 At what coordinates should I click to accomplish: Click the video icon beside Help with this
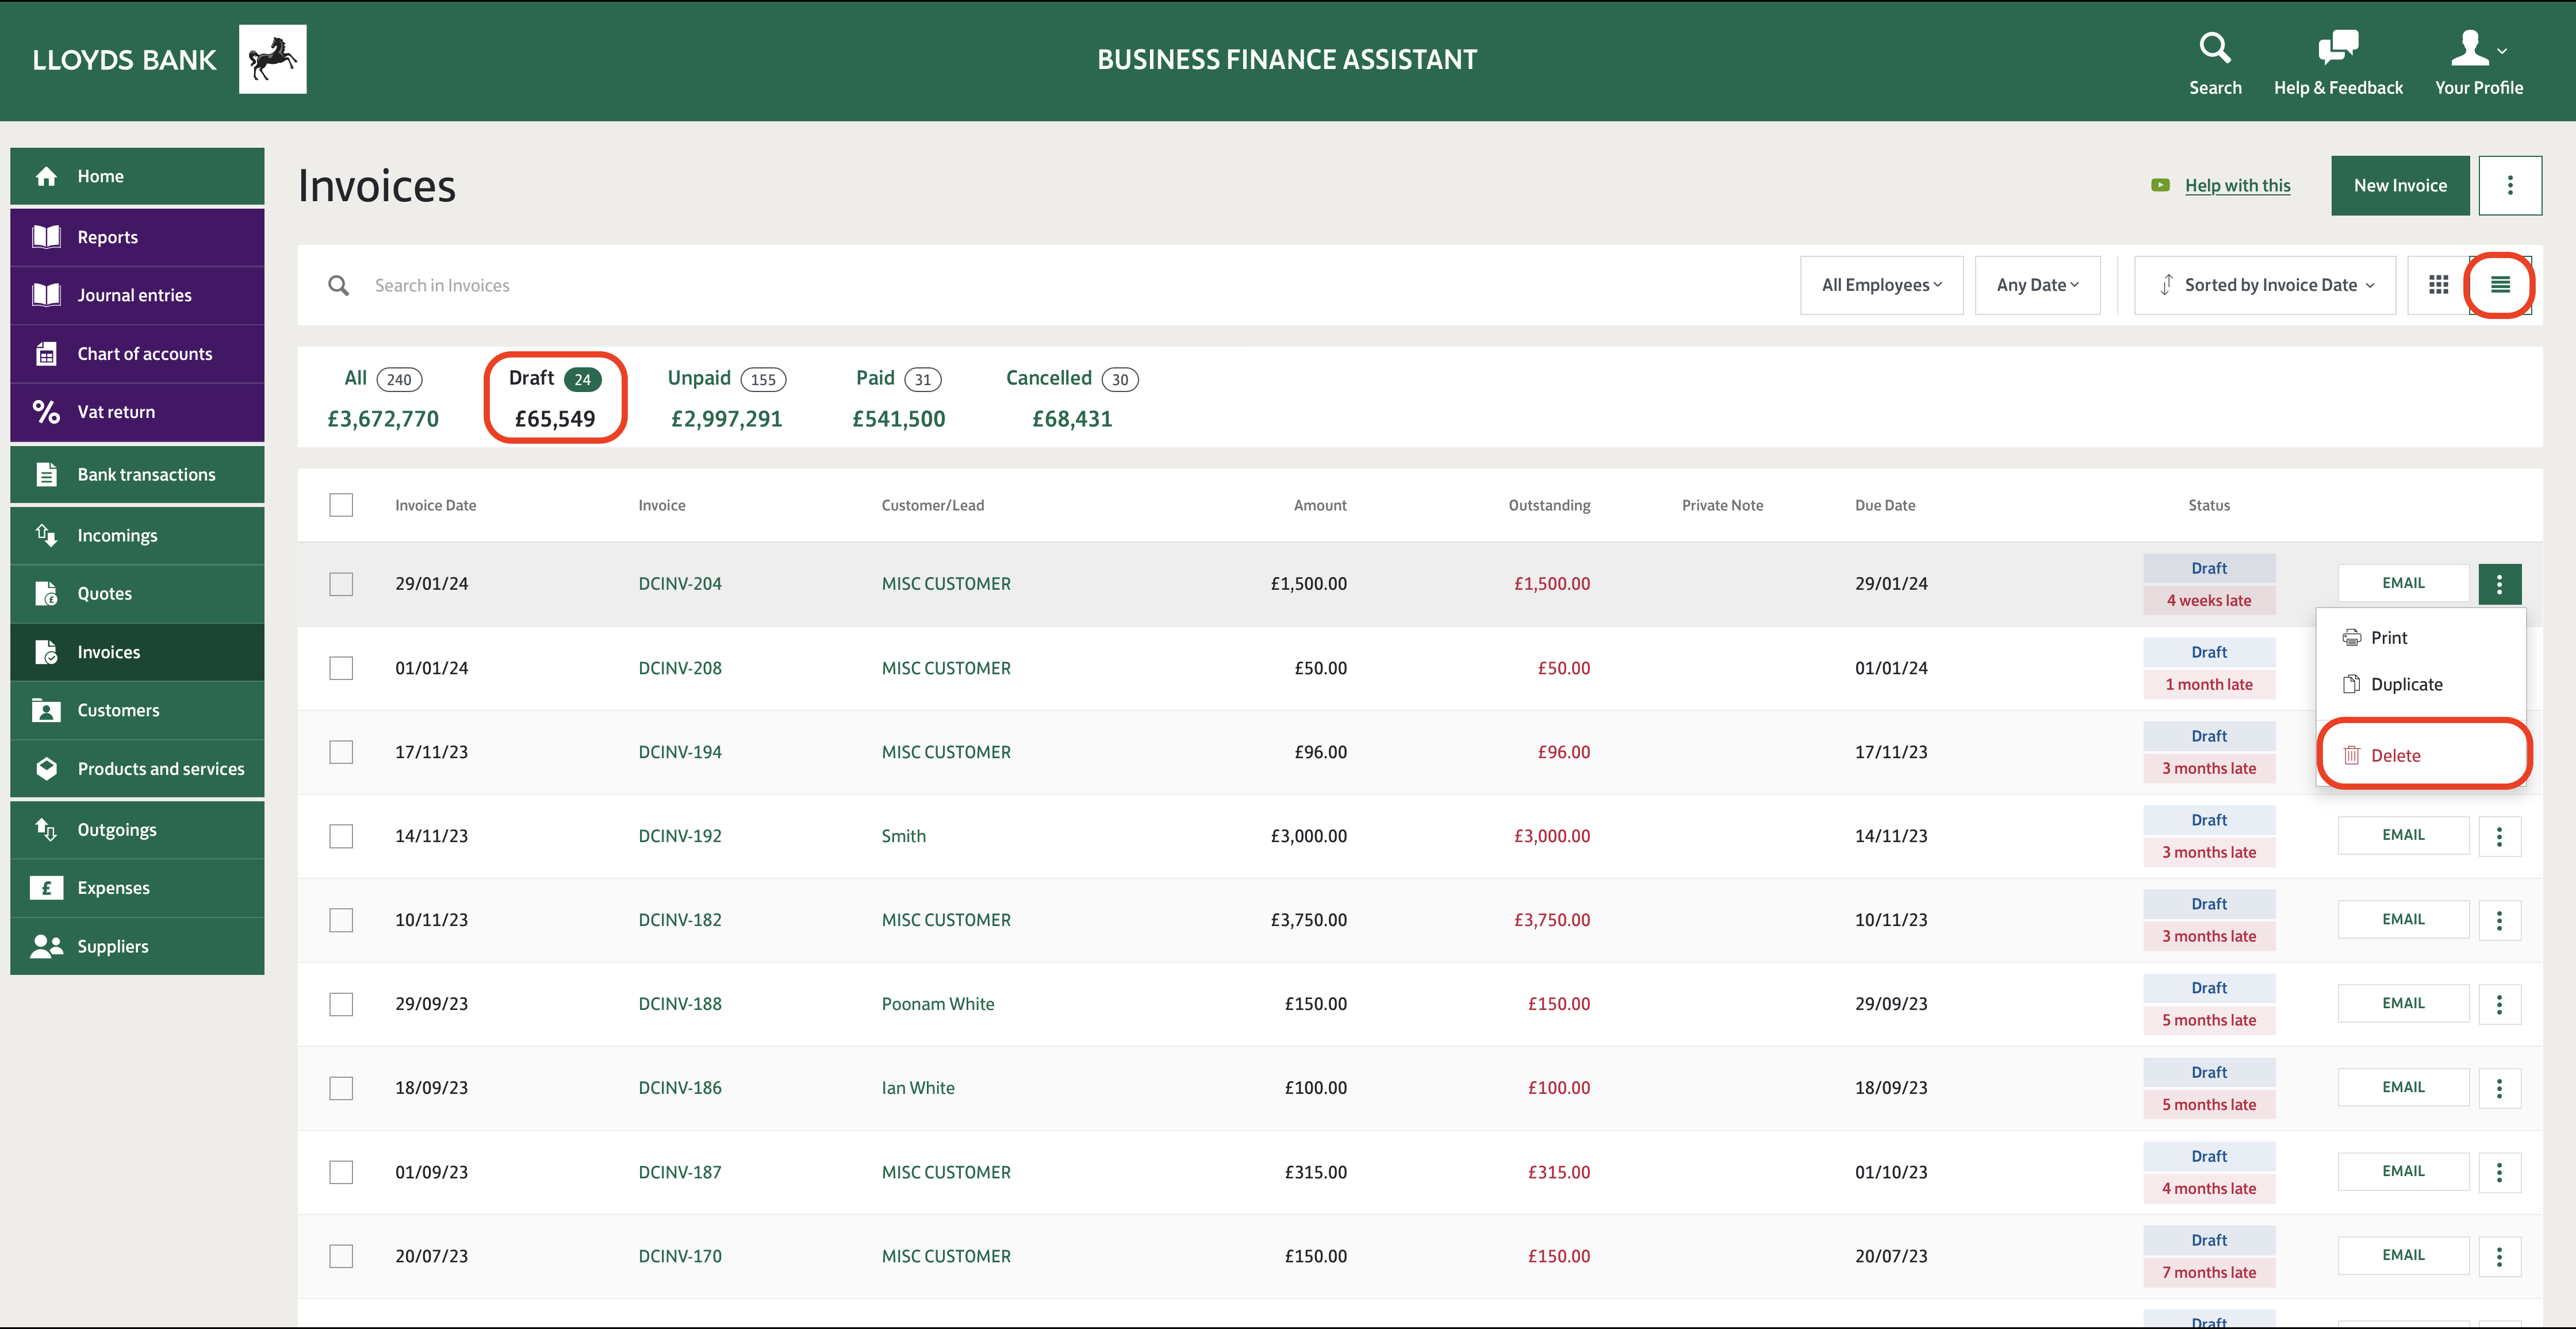tap(2160, 185)
